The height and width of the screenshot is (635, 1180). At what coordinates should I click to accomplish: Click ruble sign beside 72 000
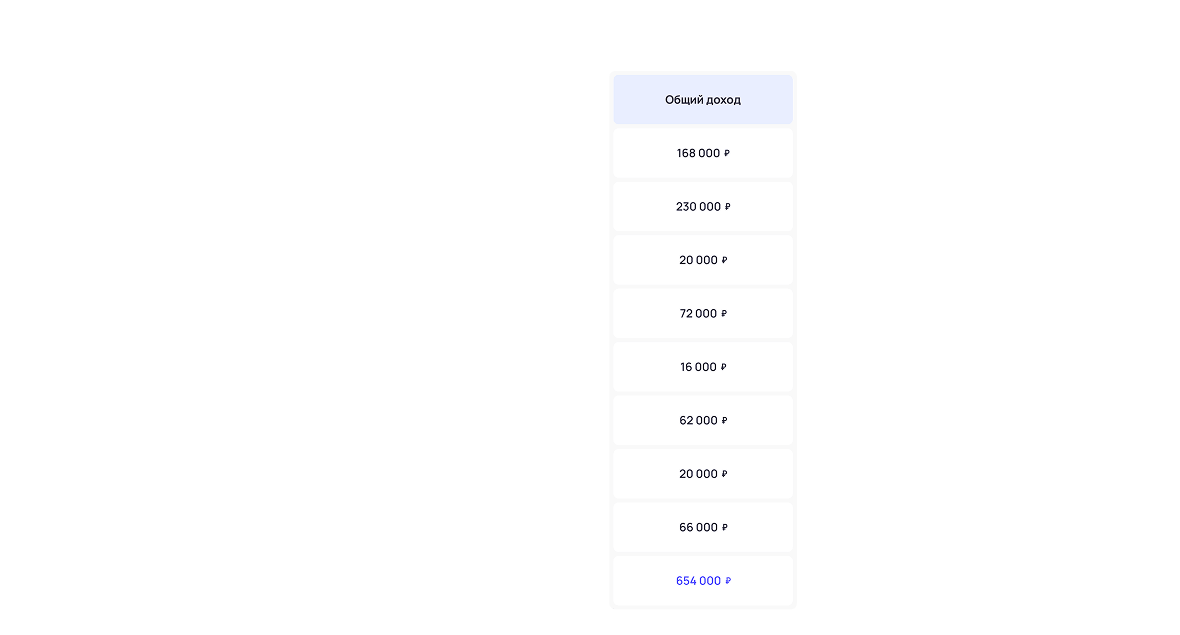pos(724,314)
